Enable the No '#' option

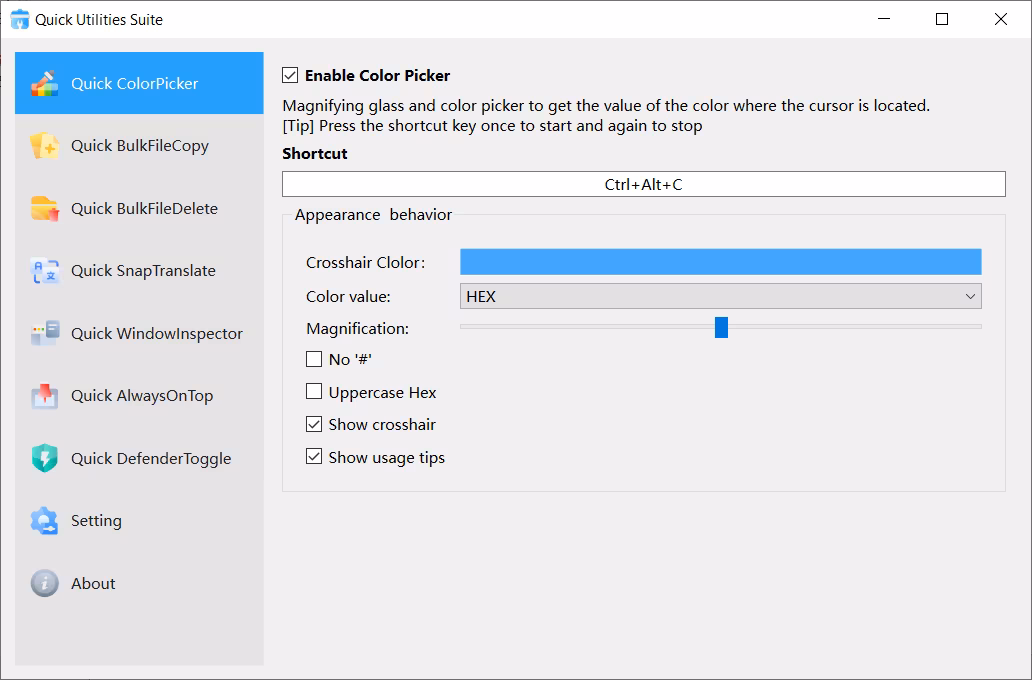click(x=315, y=358)
